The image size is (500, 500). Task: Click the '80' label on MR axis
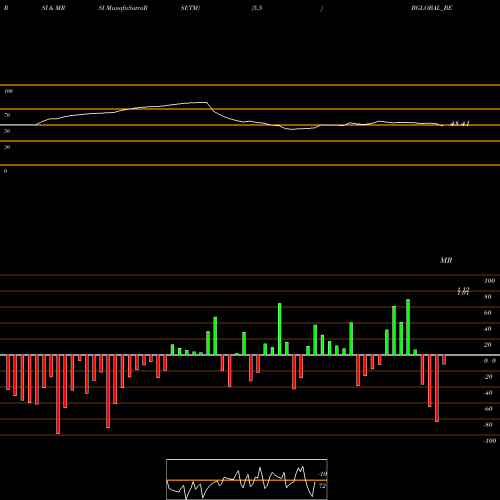(488, 297)
